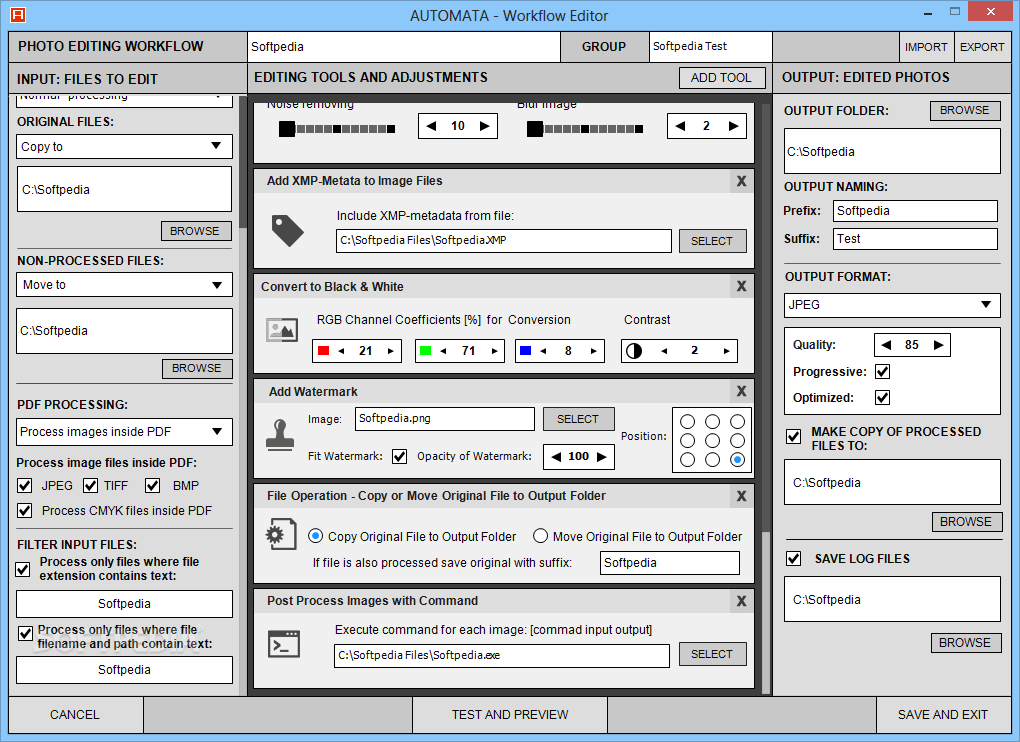Image resolution: width=1020 pixels, height=742 pixels.
Task: Increase watermark opacity value
Action: coord(602,457)
